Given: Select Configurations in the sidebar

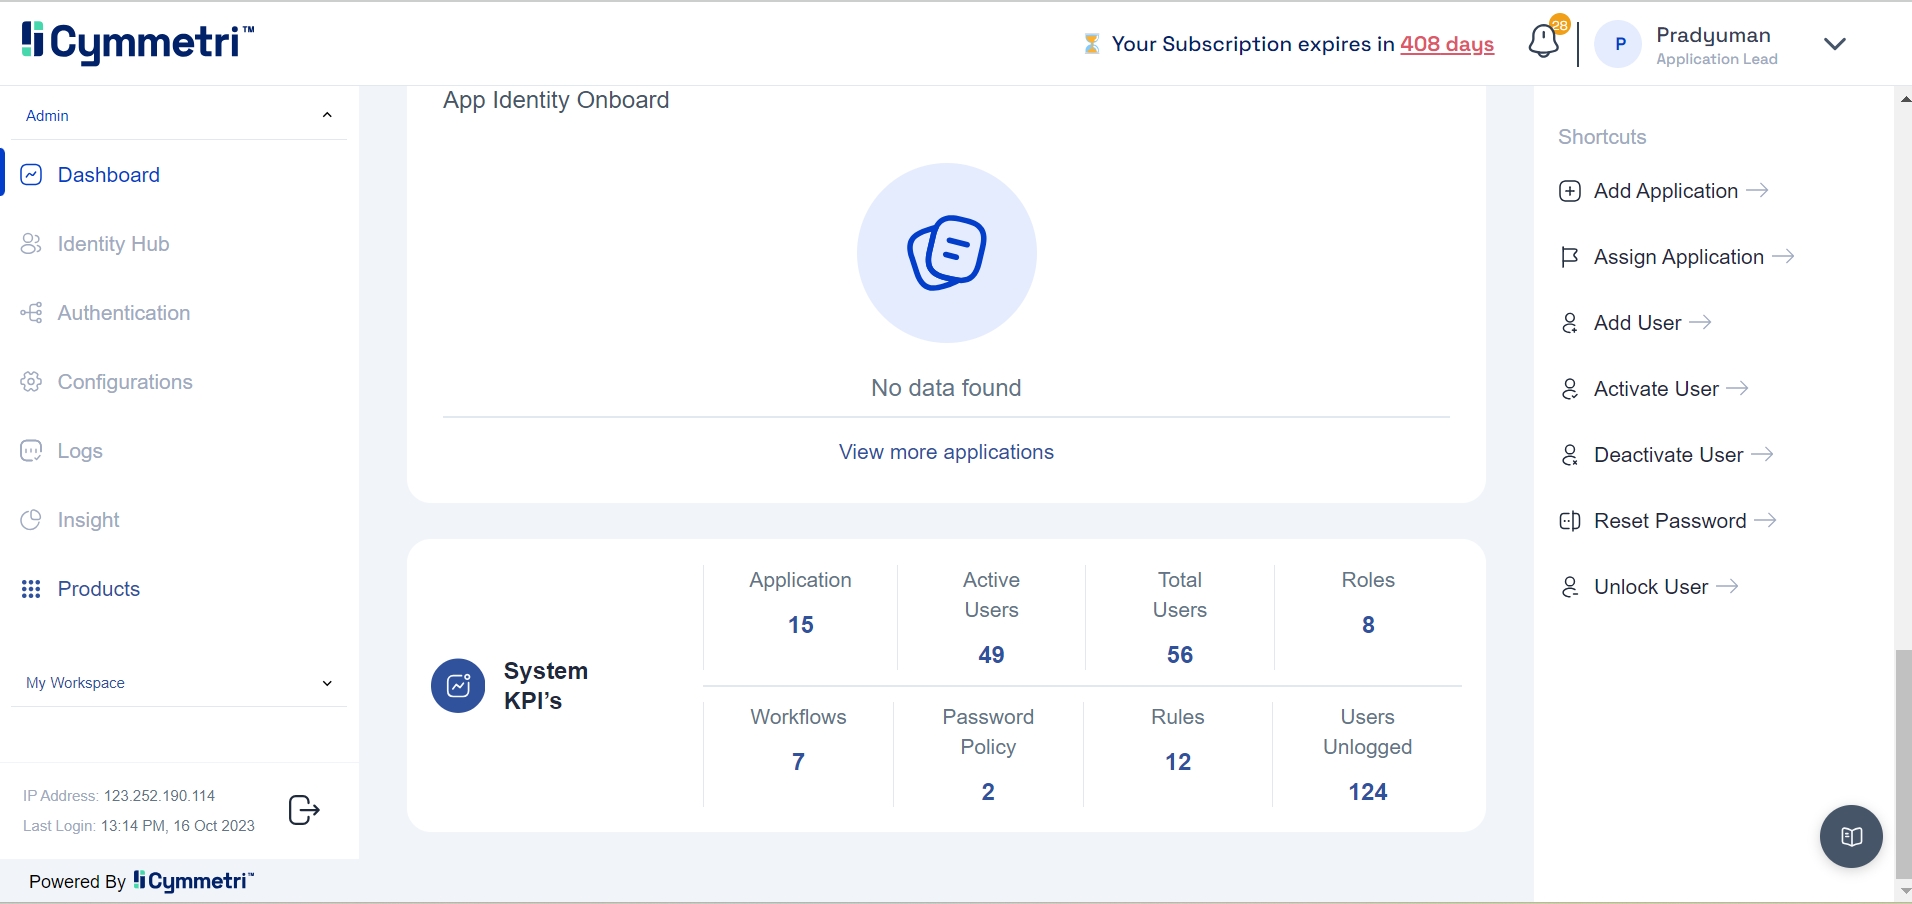Looking at the screenshot, I should pyautogui.click(x=125, y=382).
